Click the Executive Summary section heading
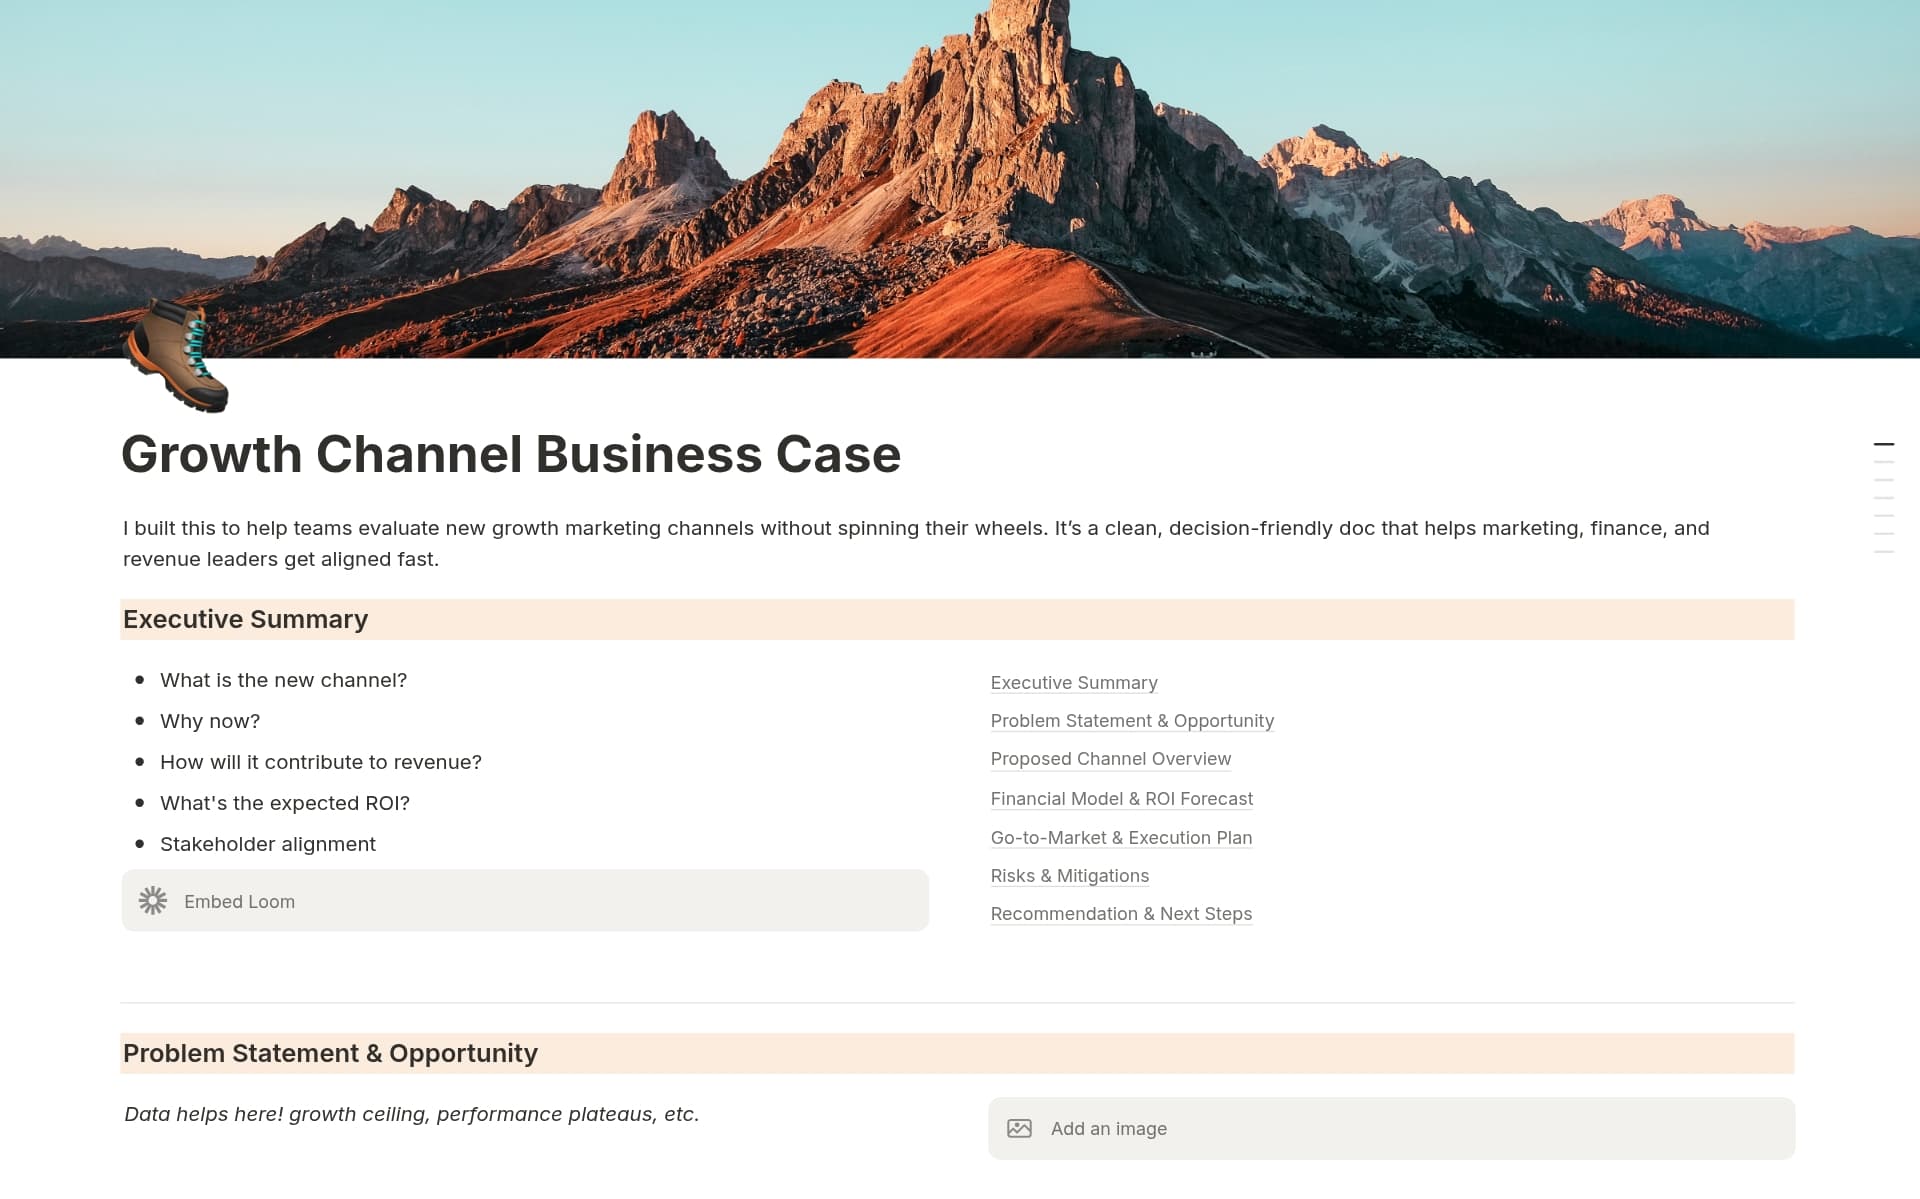 coord(245,619)
